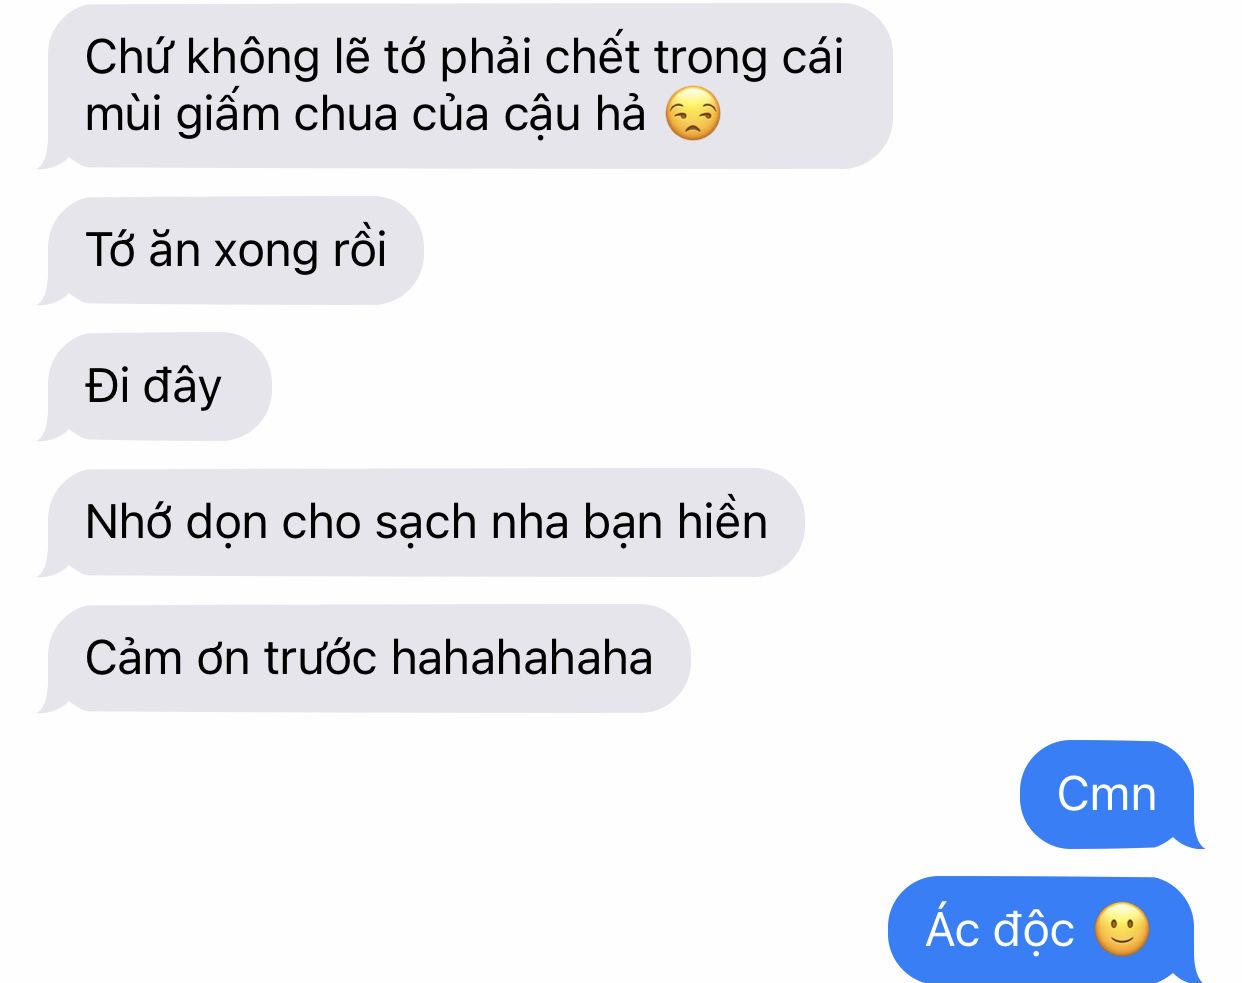1242x983 pixels.
Task: Click the word "Chứ" starting the first message
Action: 130,57
